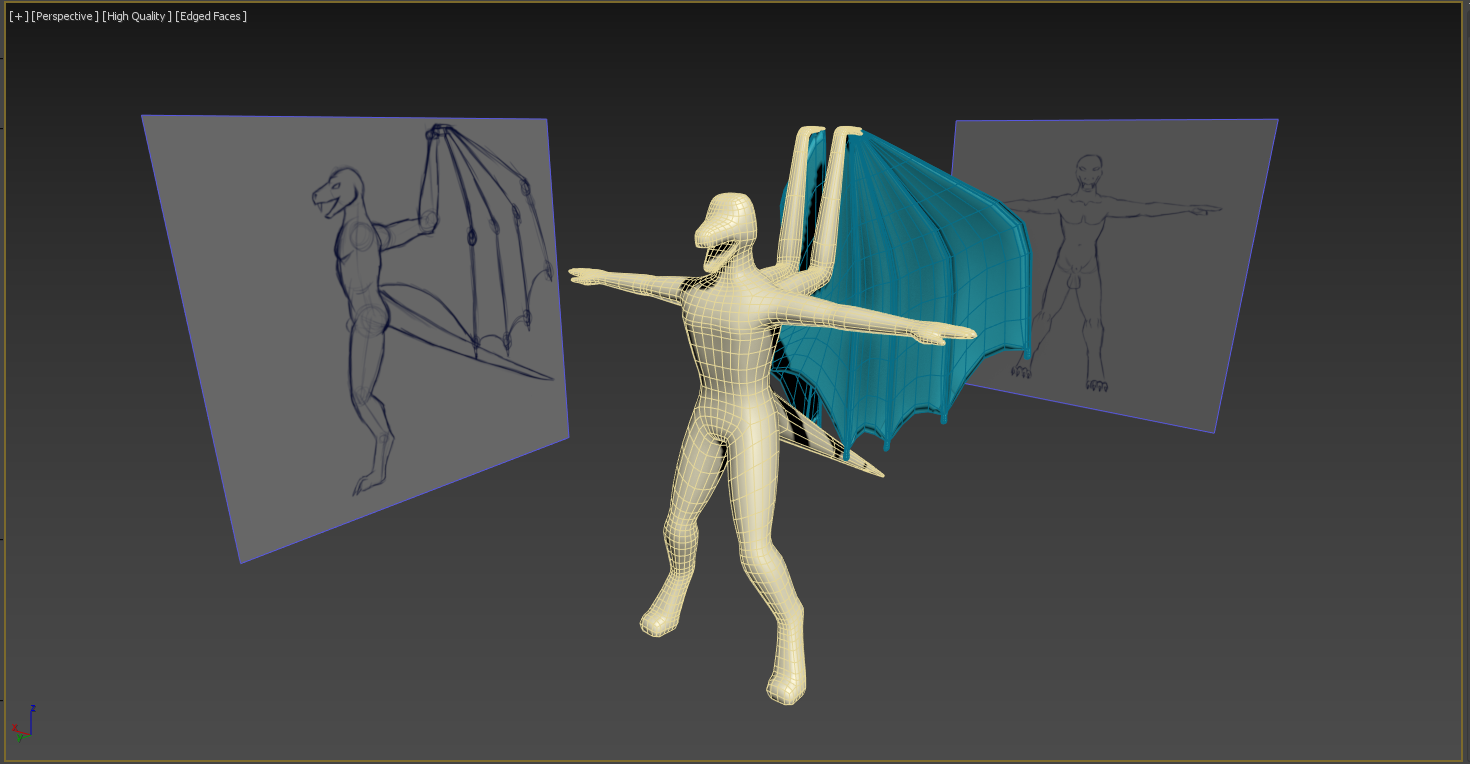Open the Edged Faces display menu

click(x=211, y=16)
